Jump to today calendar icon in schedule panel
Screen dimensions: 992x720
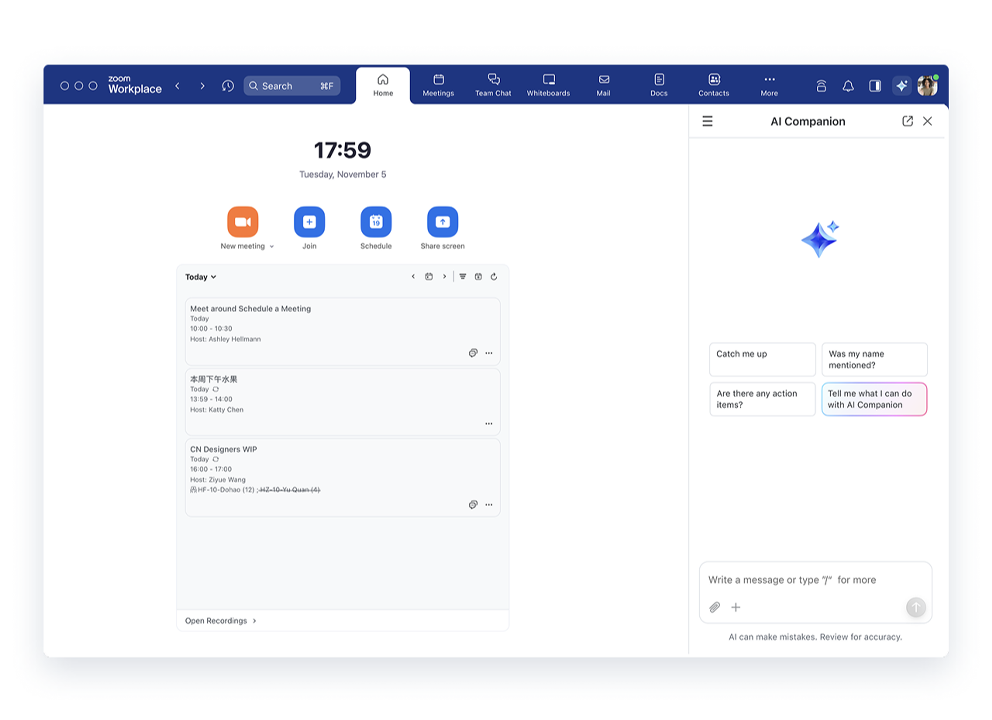pos(429,276)
